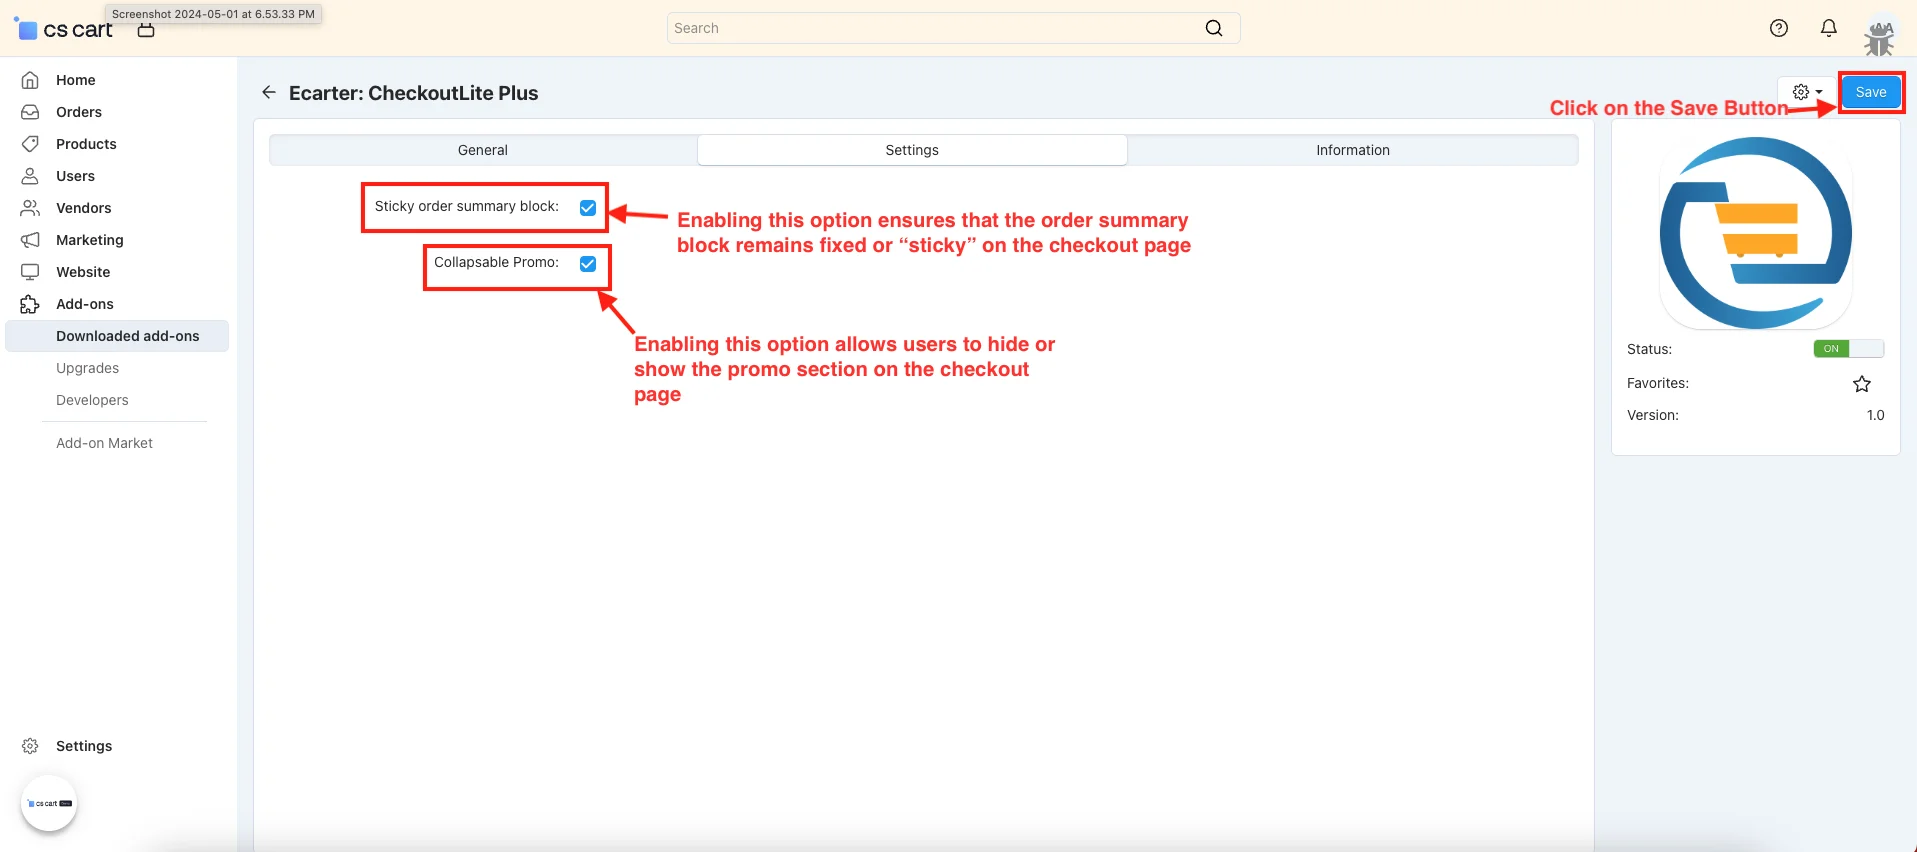The height and width of the screenshot is (852, 1917).
Task: Click the search magnifier icon
Action: point(1213,28)
